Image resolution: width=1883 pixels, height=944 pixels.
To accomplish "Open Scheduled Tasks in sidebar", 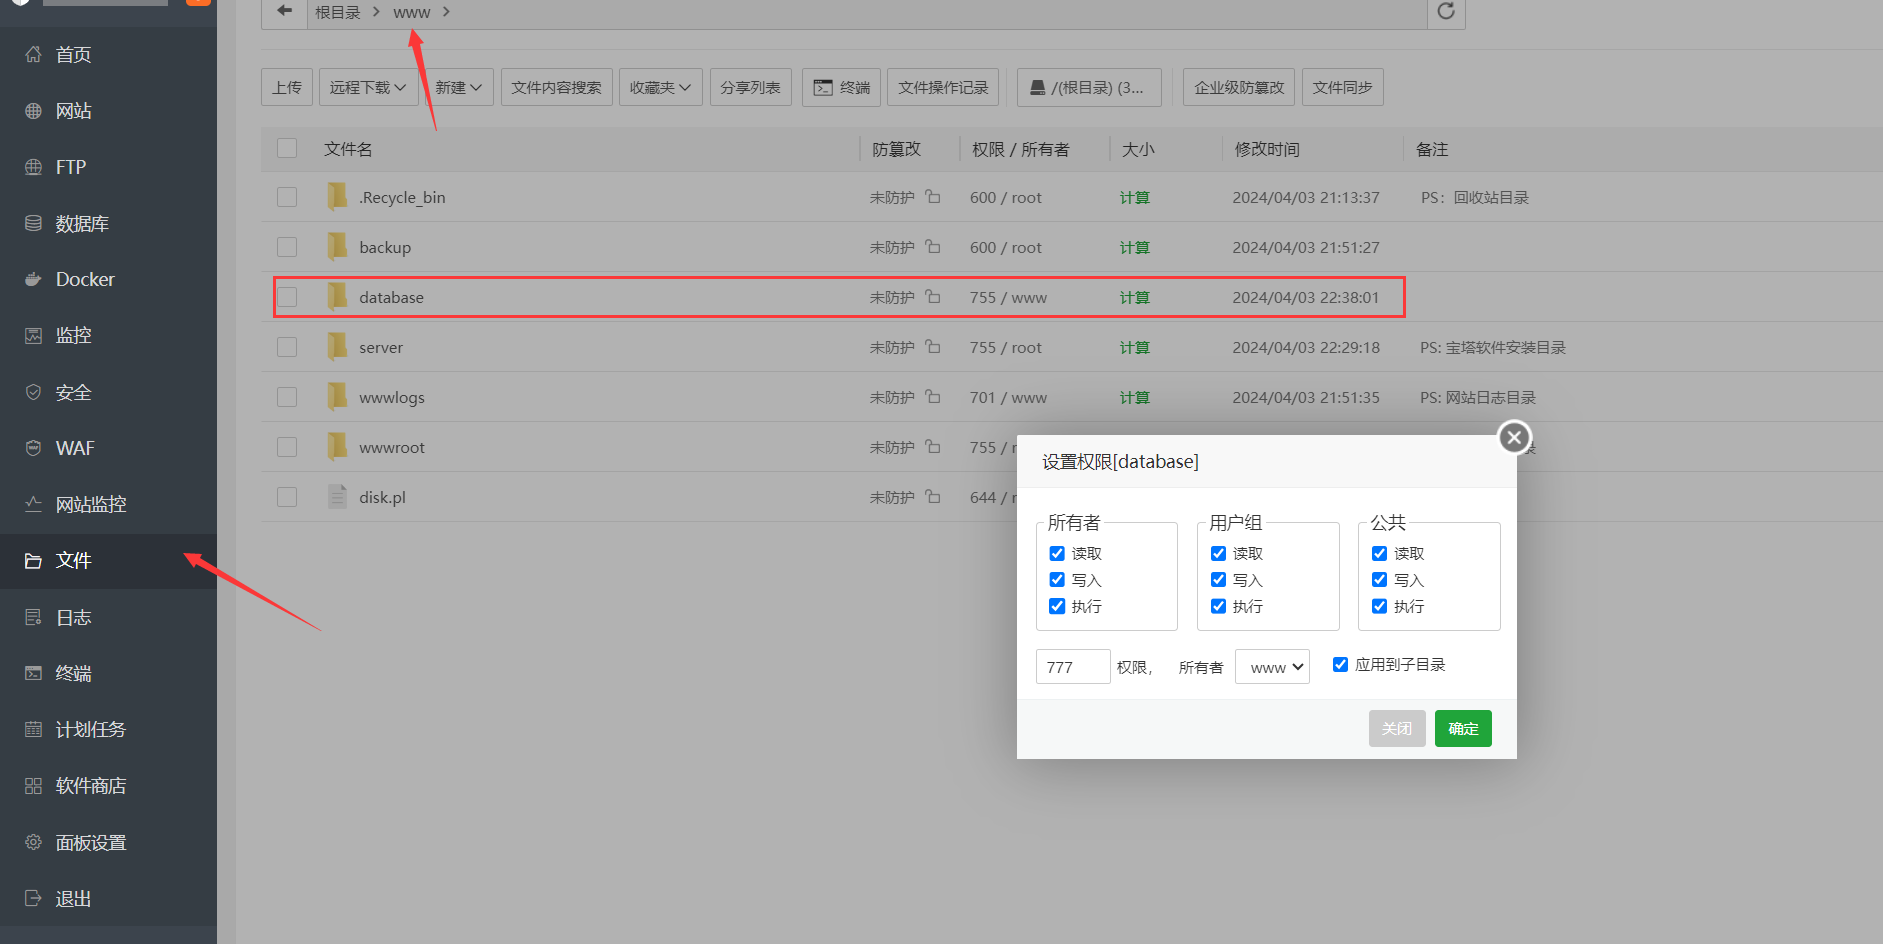I will tap(90, 730).
